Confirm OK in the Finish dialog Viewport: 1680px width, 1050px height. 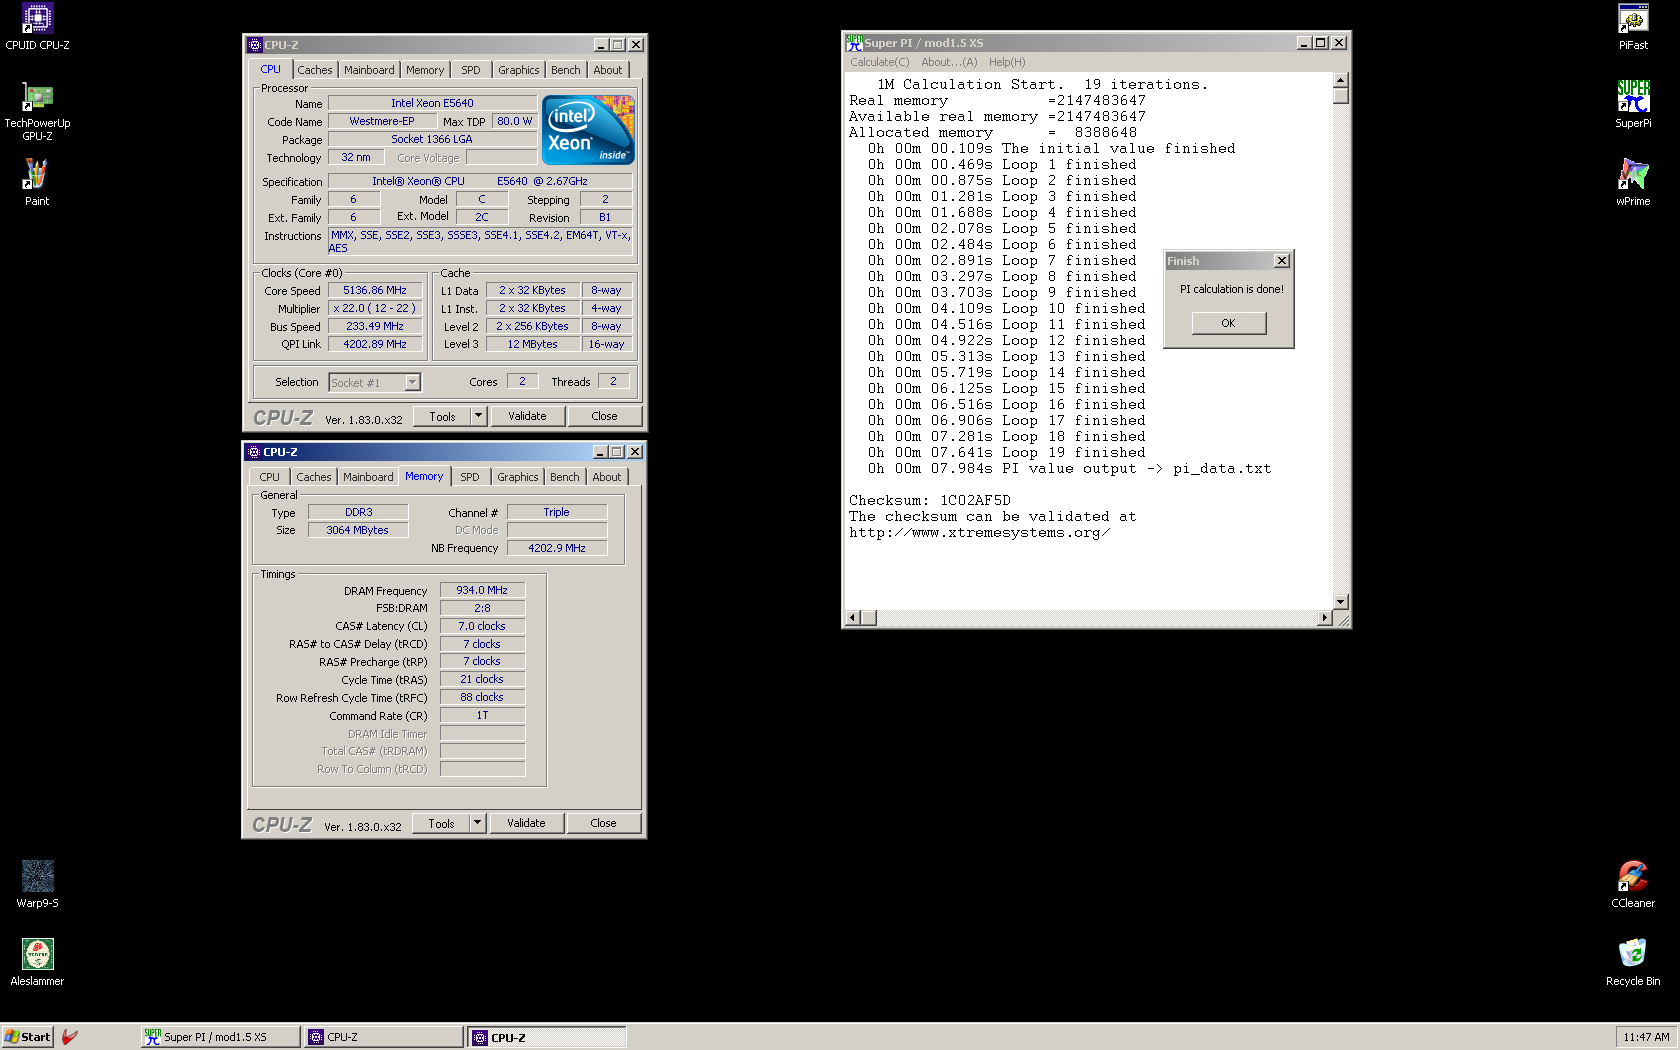[1228, 323]
